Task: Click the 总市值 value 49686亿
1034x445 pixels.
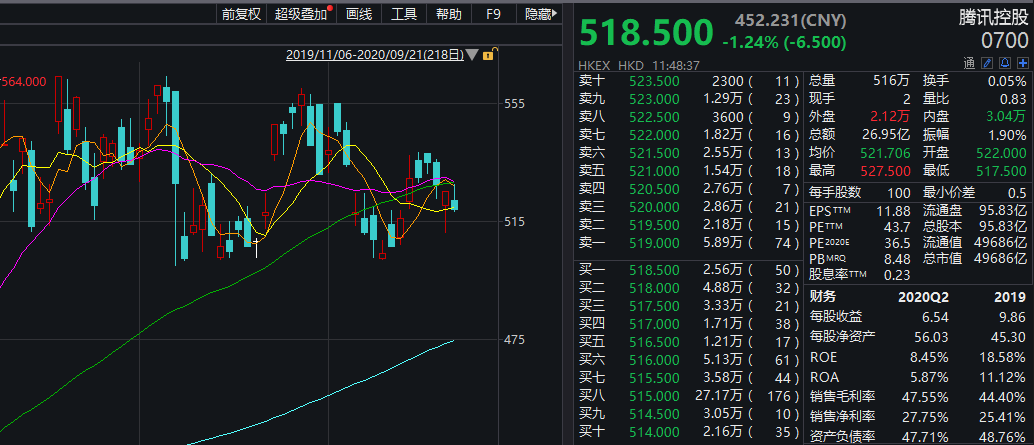Action: click(1000, 259)
